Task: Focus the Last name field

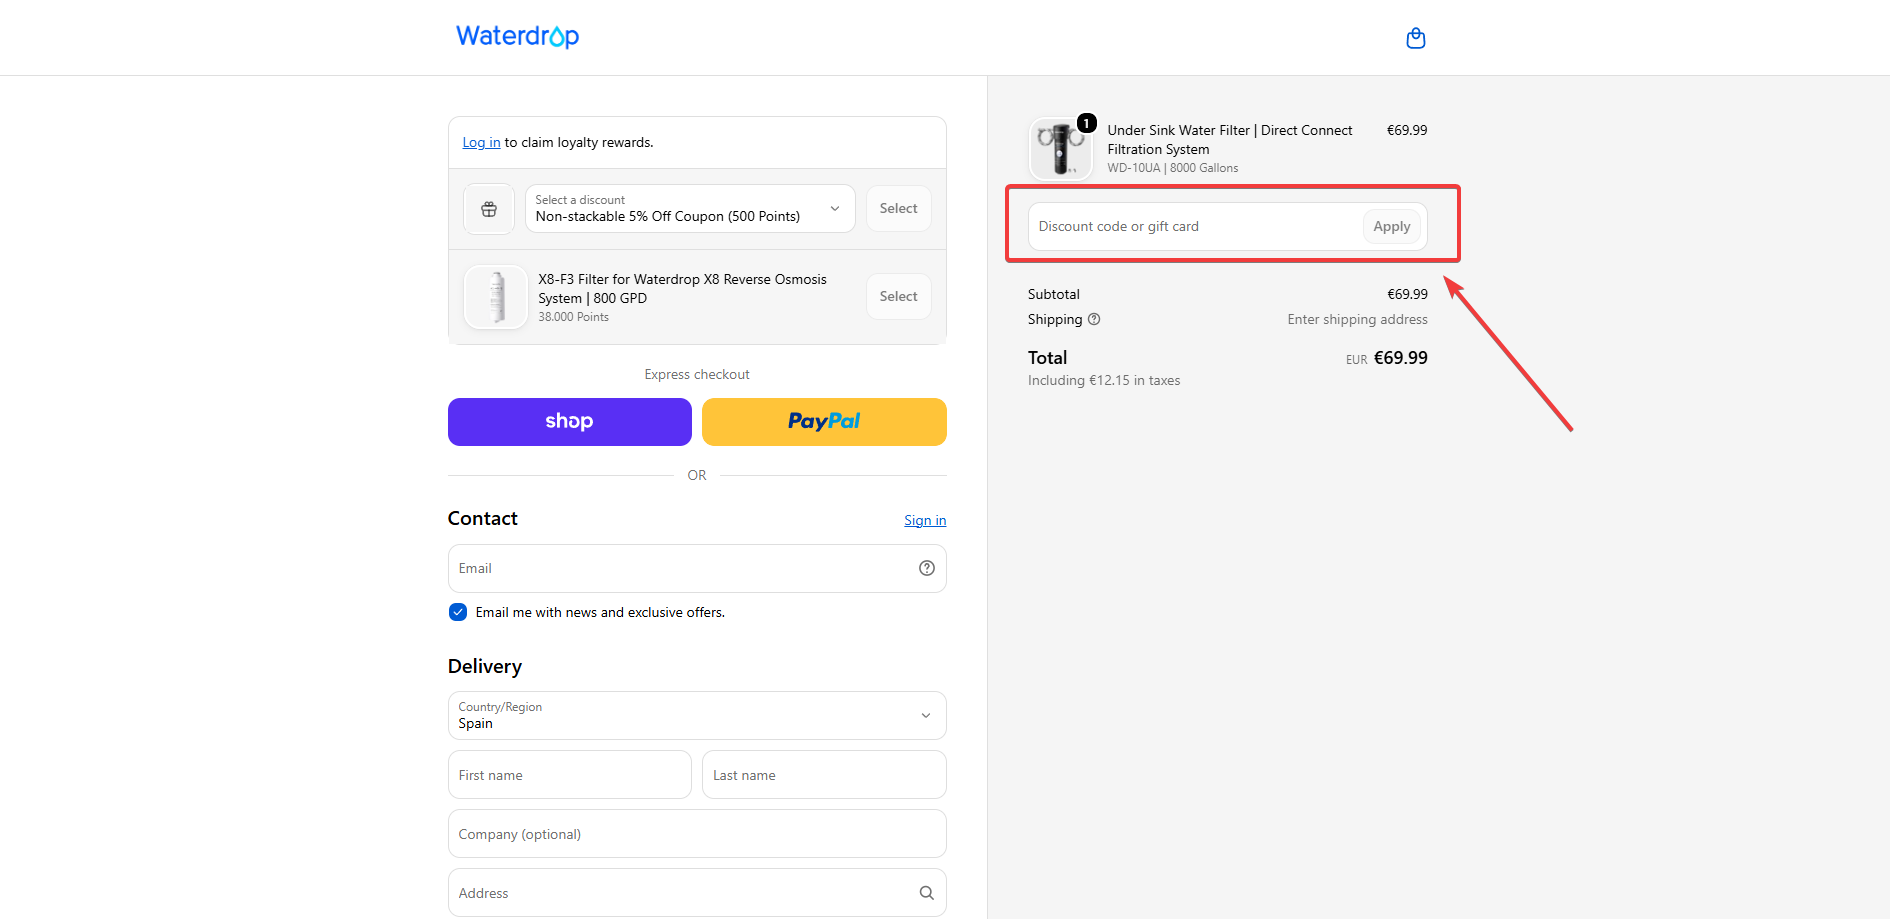Action: point(824,775)
